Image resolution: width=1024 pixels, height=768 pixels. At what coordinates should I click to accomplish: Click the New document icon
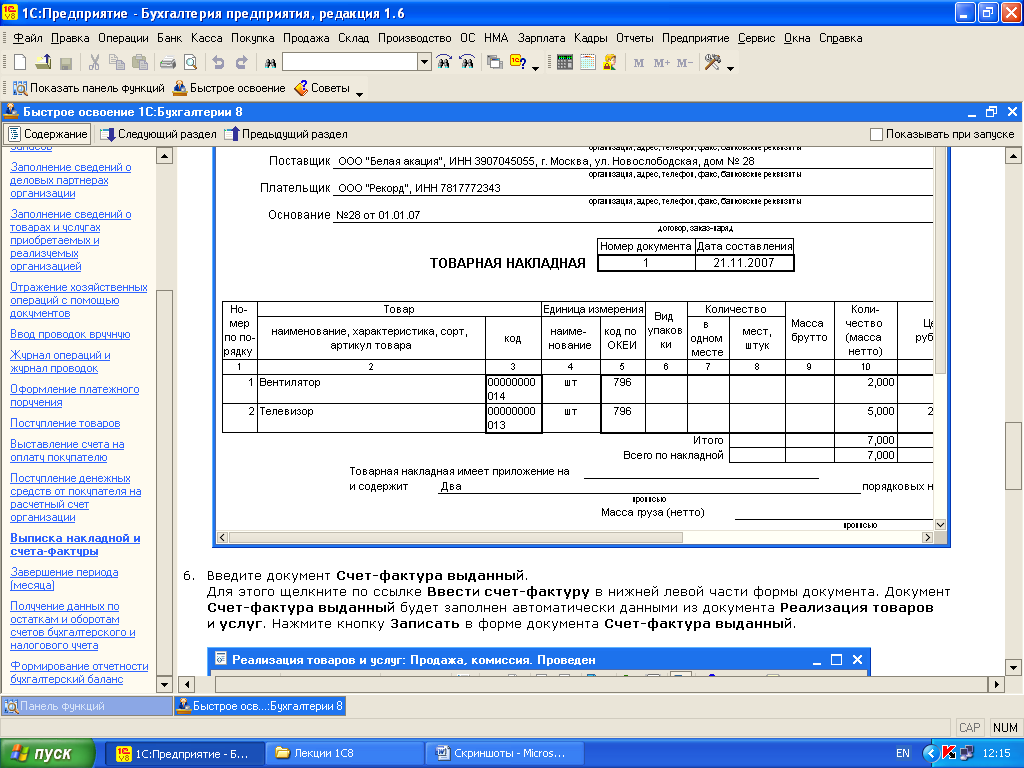[x=20, y=63]
